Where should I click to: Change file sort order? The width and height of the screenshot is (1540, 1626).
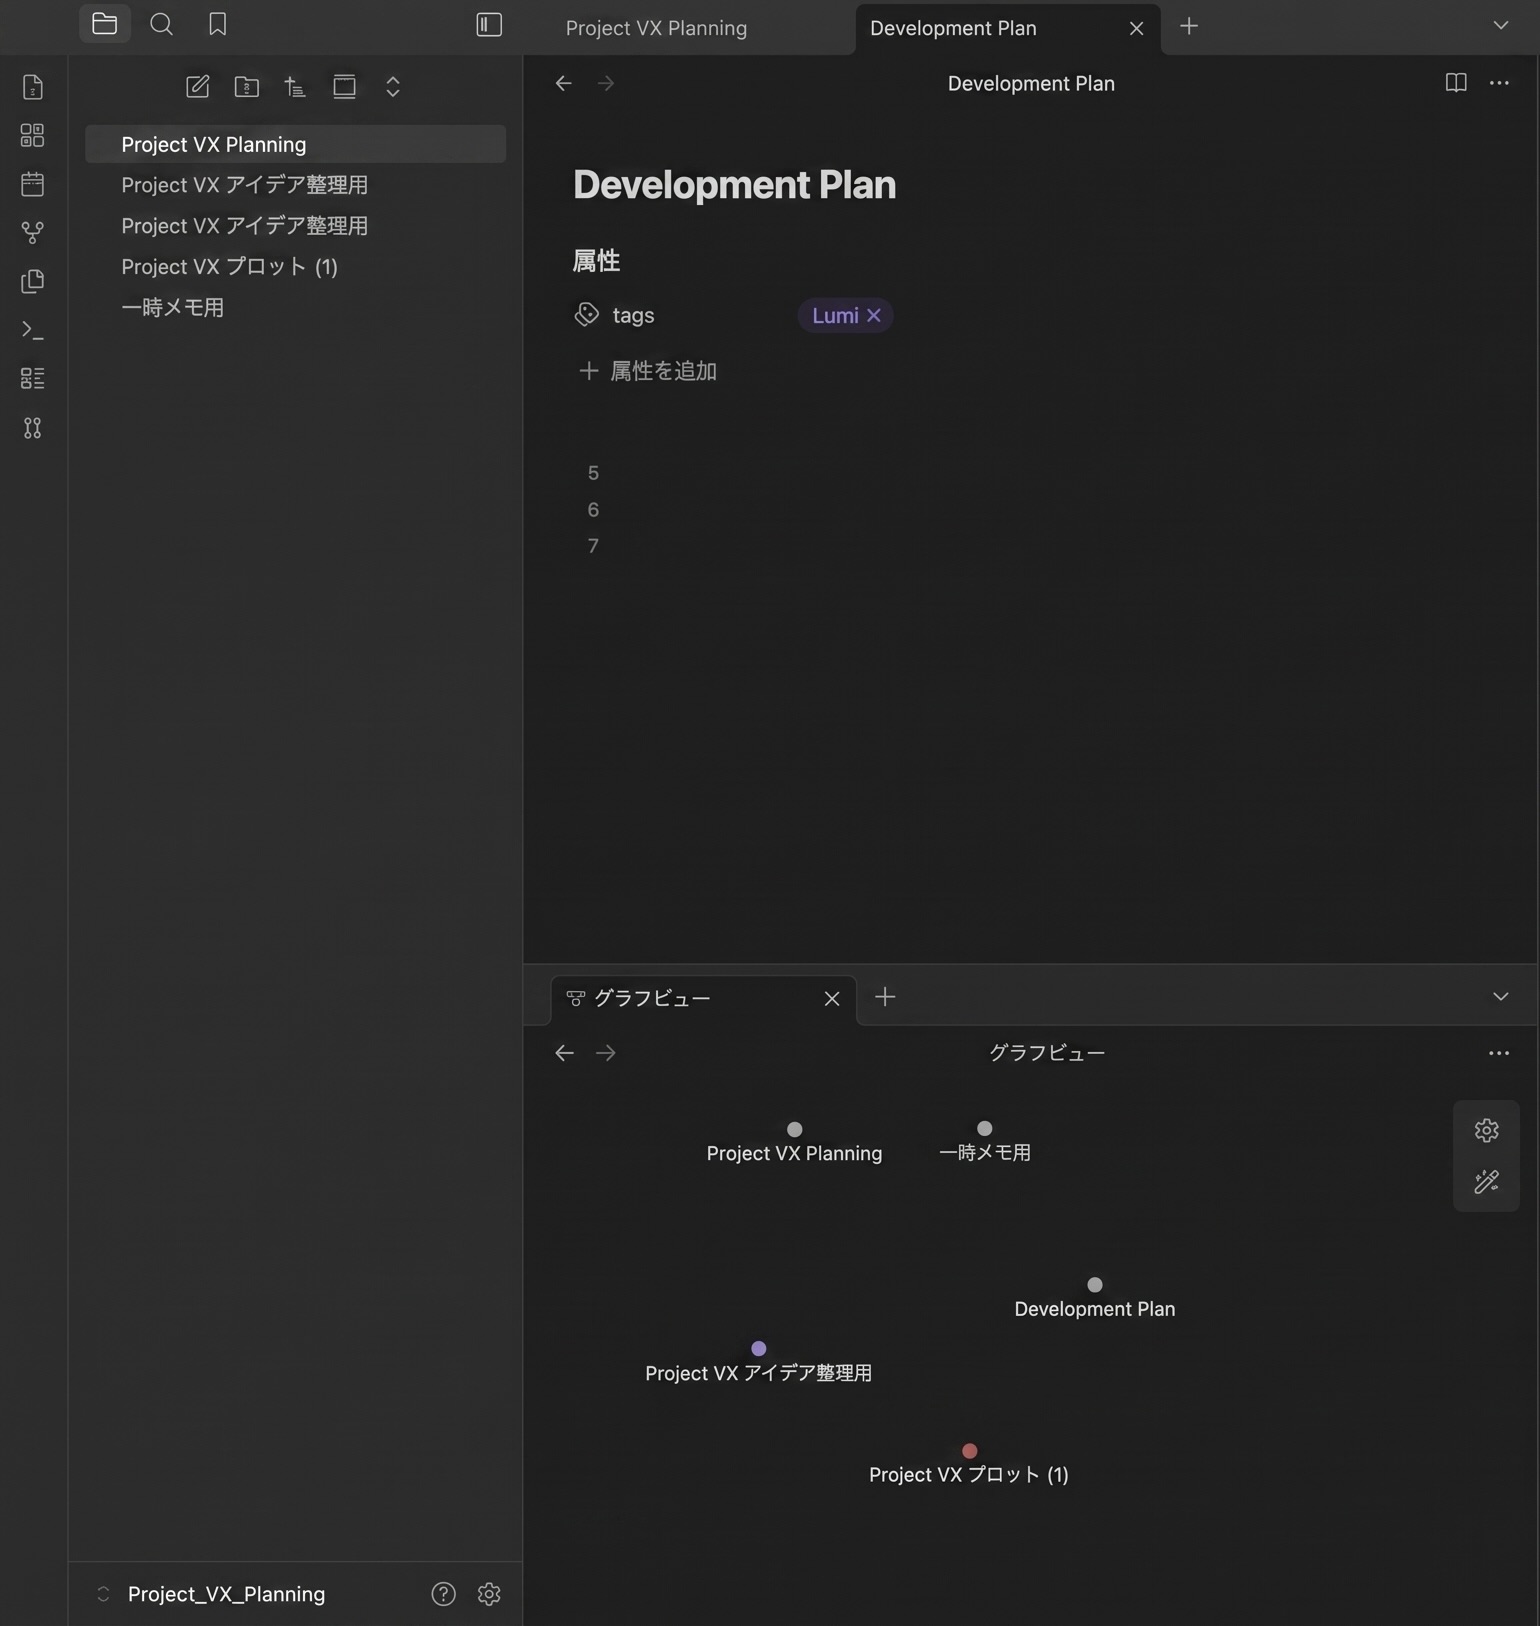point(295,86)
